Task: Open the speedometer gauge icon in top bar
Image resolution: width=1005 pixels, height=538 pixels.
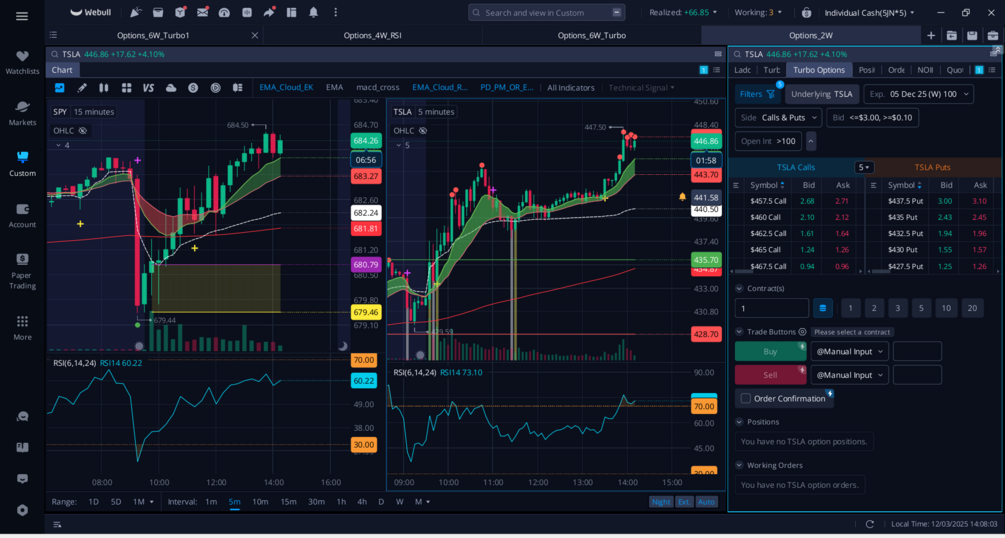Action: click(x=224, y=12)
